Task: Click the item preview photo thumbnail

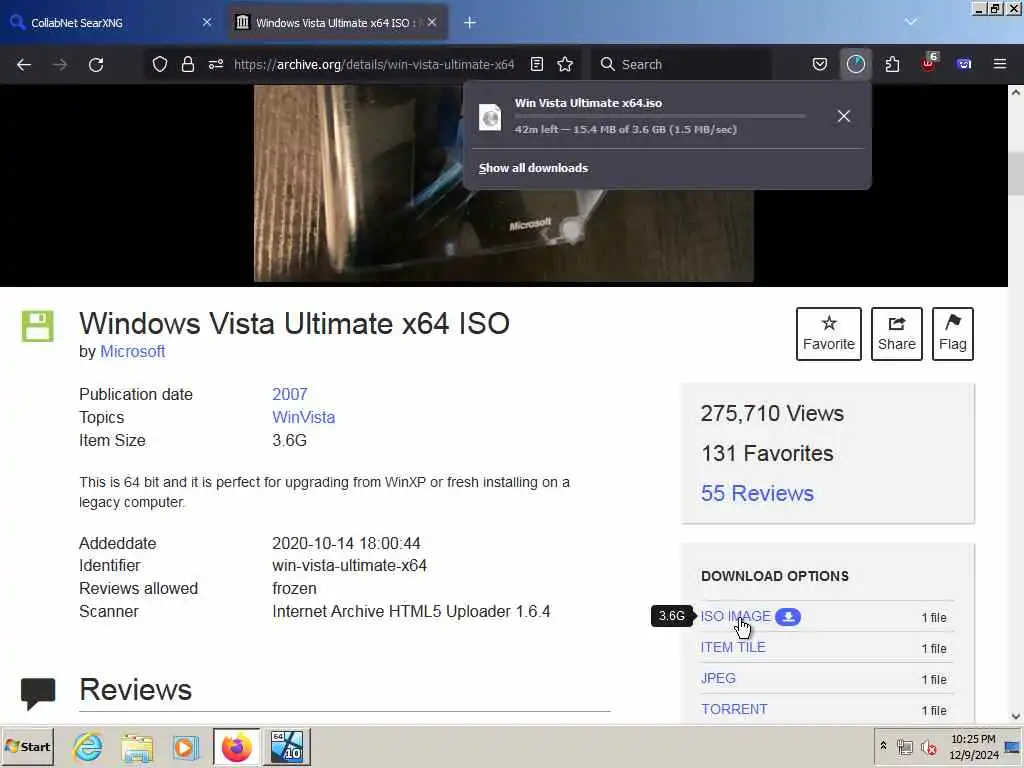Action: [504, 184]
